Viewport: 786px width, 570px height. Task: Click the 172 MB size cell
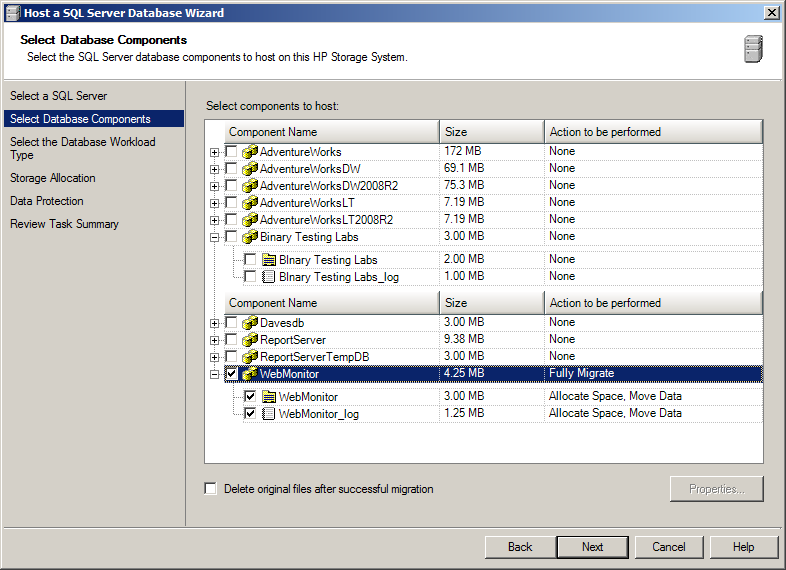pos(492,151)
